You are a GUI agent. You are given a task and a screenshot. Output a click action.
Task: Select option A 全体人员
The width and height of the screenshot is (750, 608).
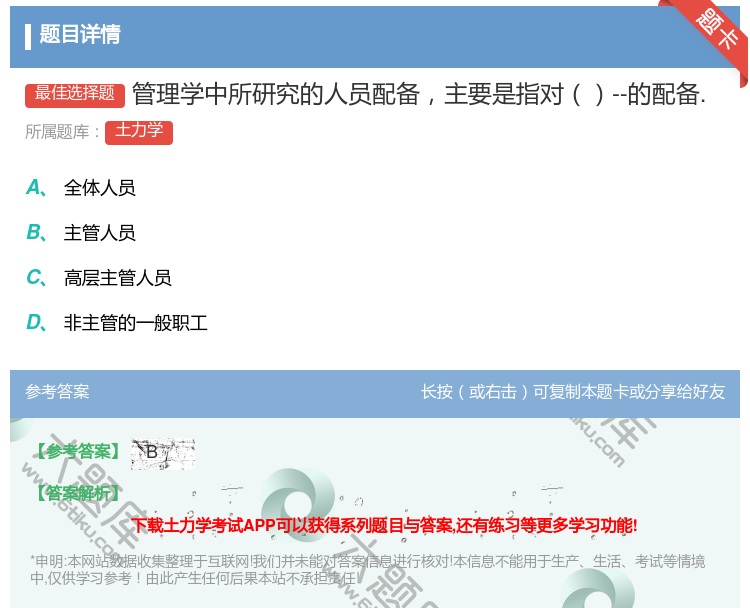click(x=81, y=188)
